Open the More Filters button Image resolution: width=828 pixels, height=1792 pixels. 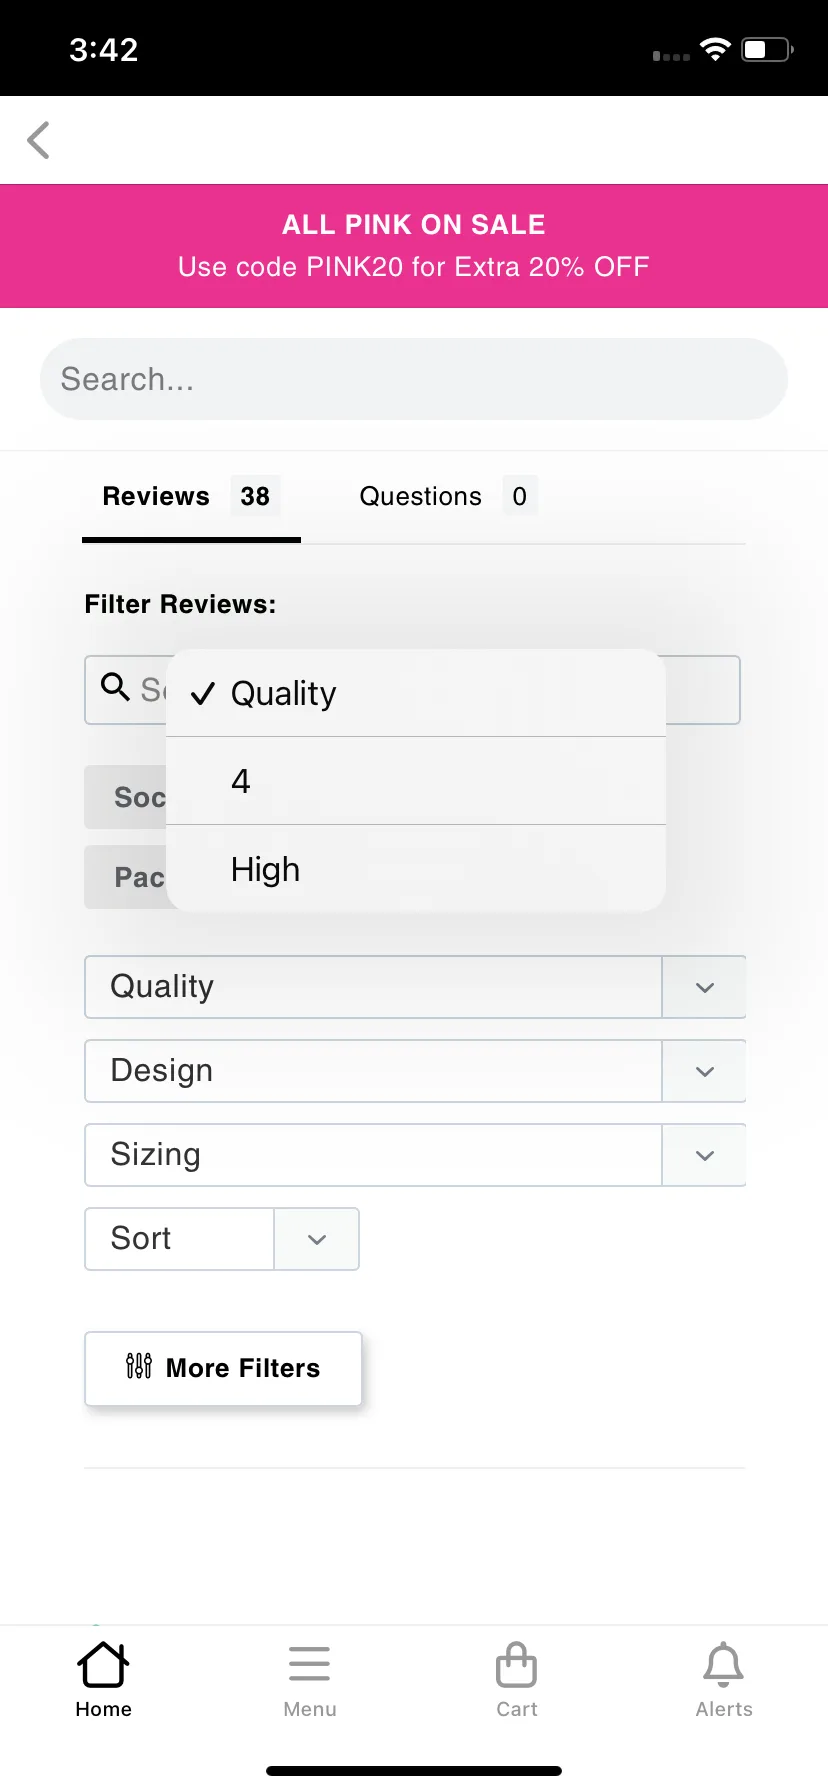coord(223,1368)
